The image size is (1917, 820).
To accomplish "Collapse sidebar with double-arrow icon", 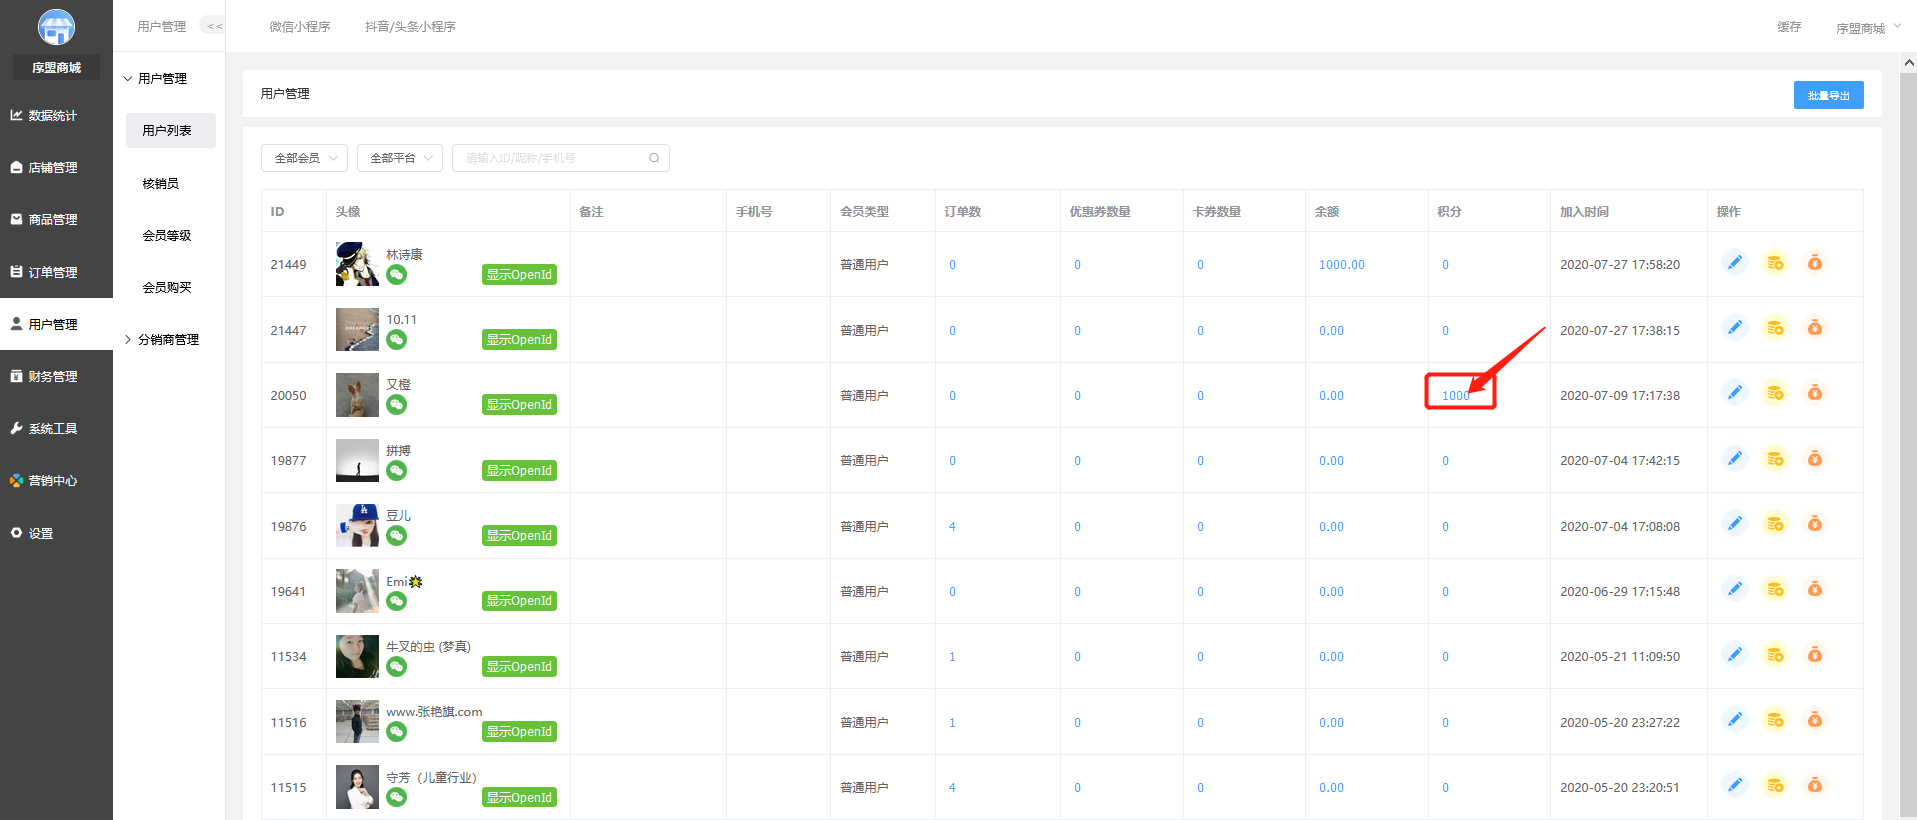I will point(213,26).
